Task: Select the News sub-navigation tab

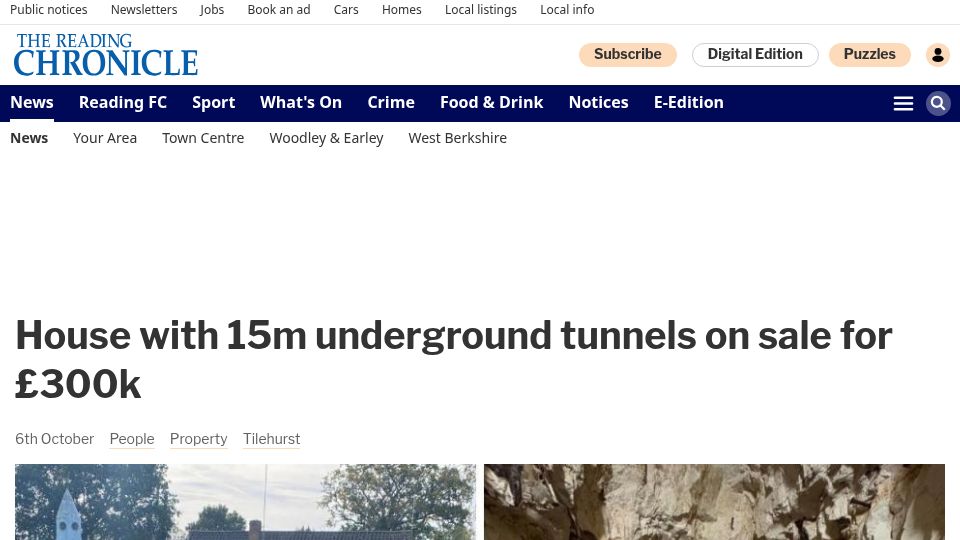Action: click(x=29, y=138)
